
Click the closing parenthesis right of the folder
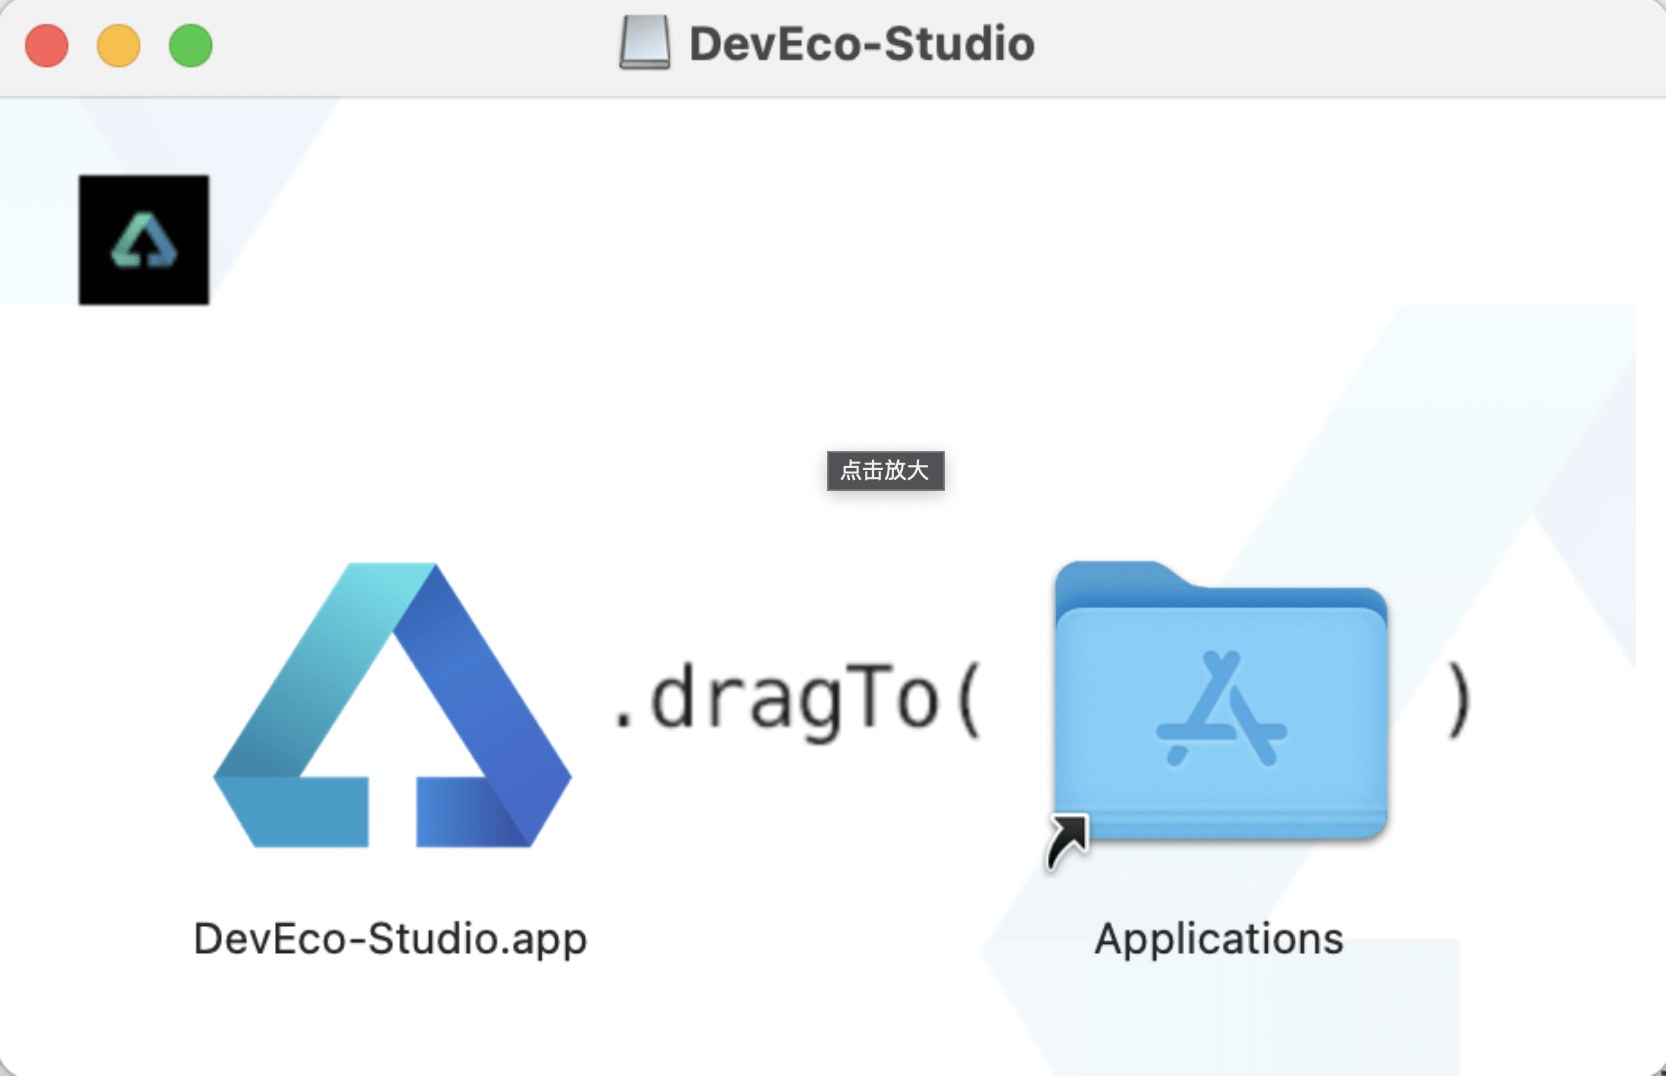(1459, 702)
